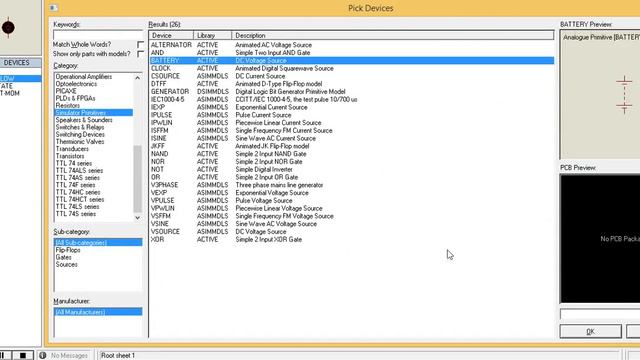Toggle Show only parts with models
Image resolution: width=640 pixels, height=360 pixels.
point(140,54)
